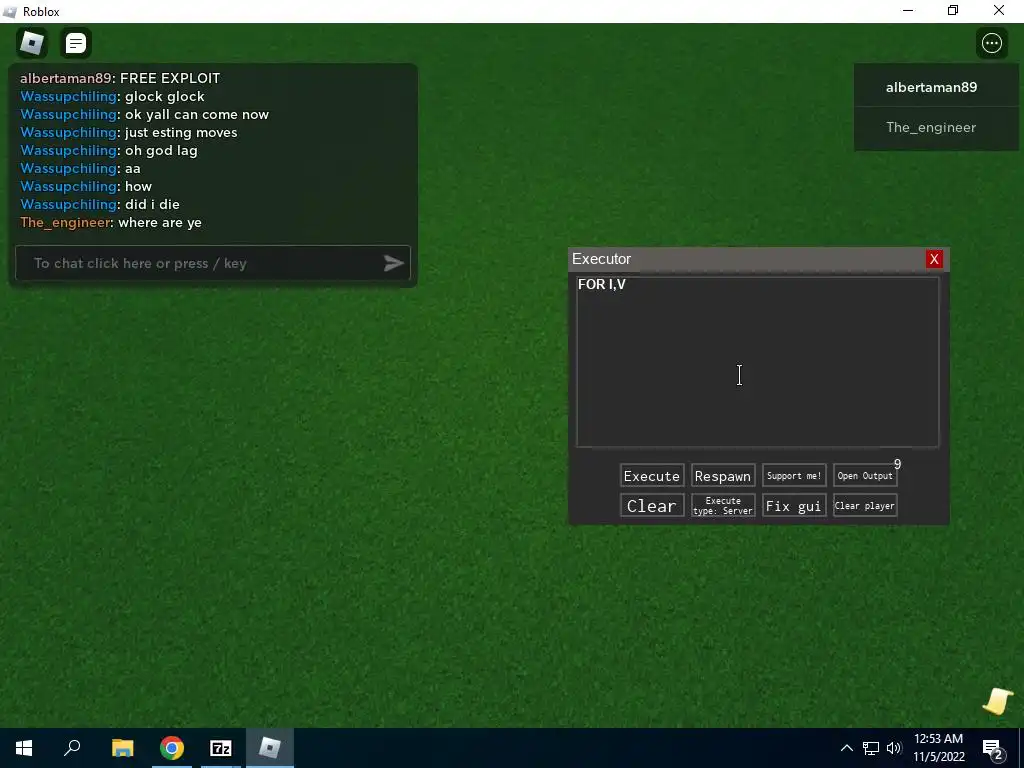Image resolution: width=1024 pixels, height=768 pixels.
Task: Click The_engineer's name in chat
Action: (x=65, y=223)
